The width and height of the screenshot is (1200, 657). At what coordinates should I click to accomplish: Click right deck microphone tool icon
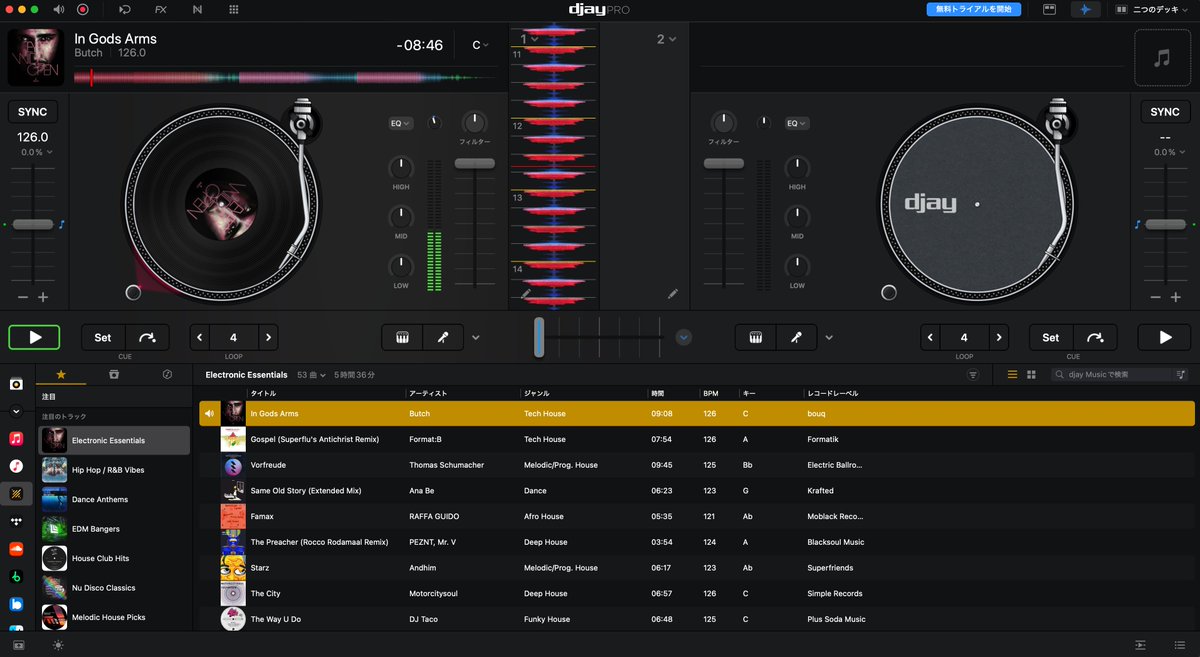pos(797,337)
